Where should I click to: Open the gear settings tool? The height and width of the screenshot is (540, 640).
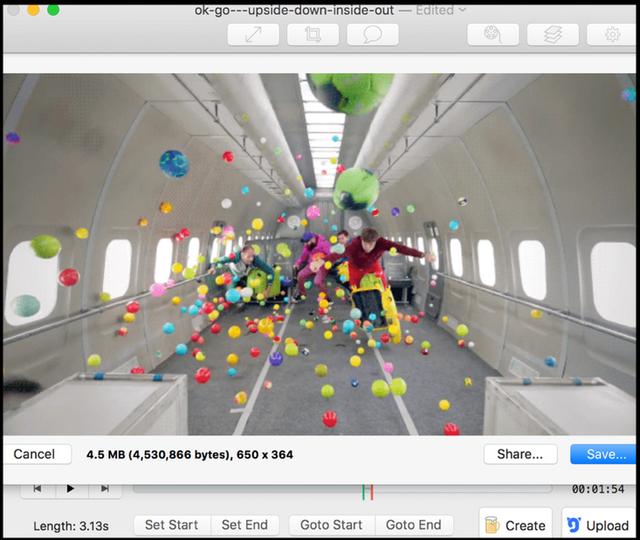[612, 34]
